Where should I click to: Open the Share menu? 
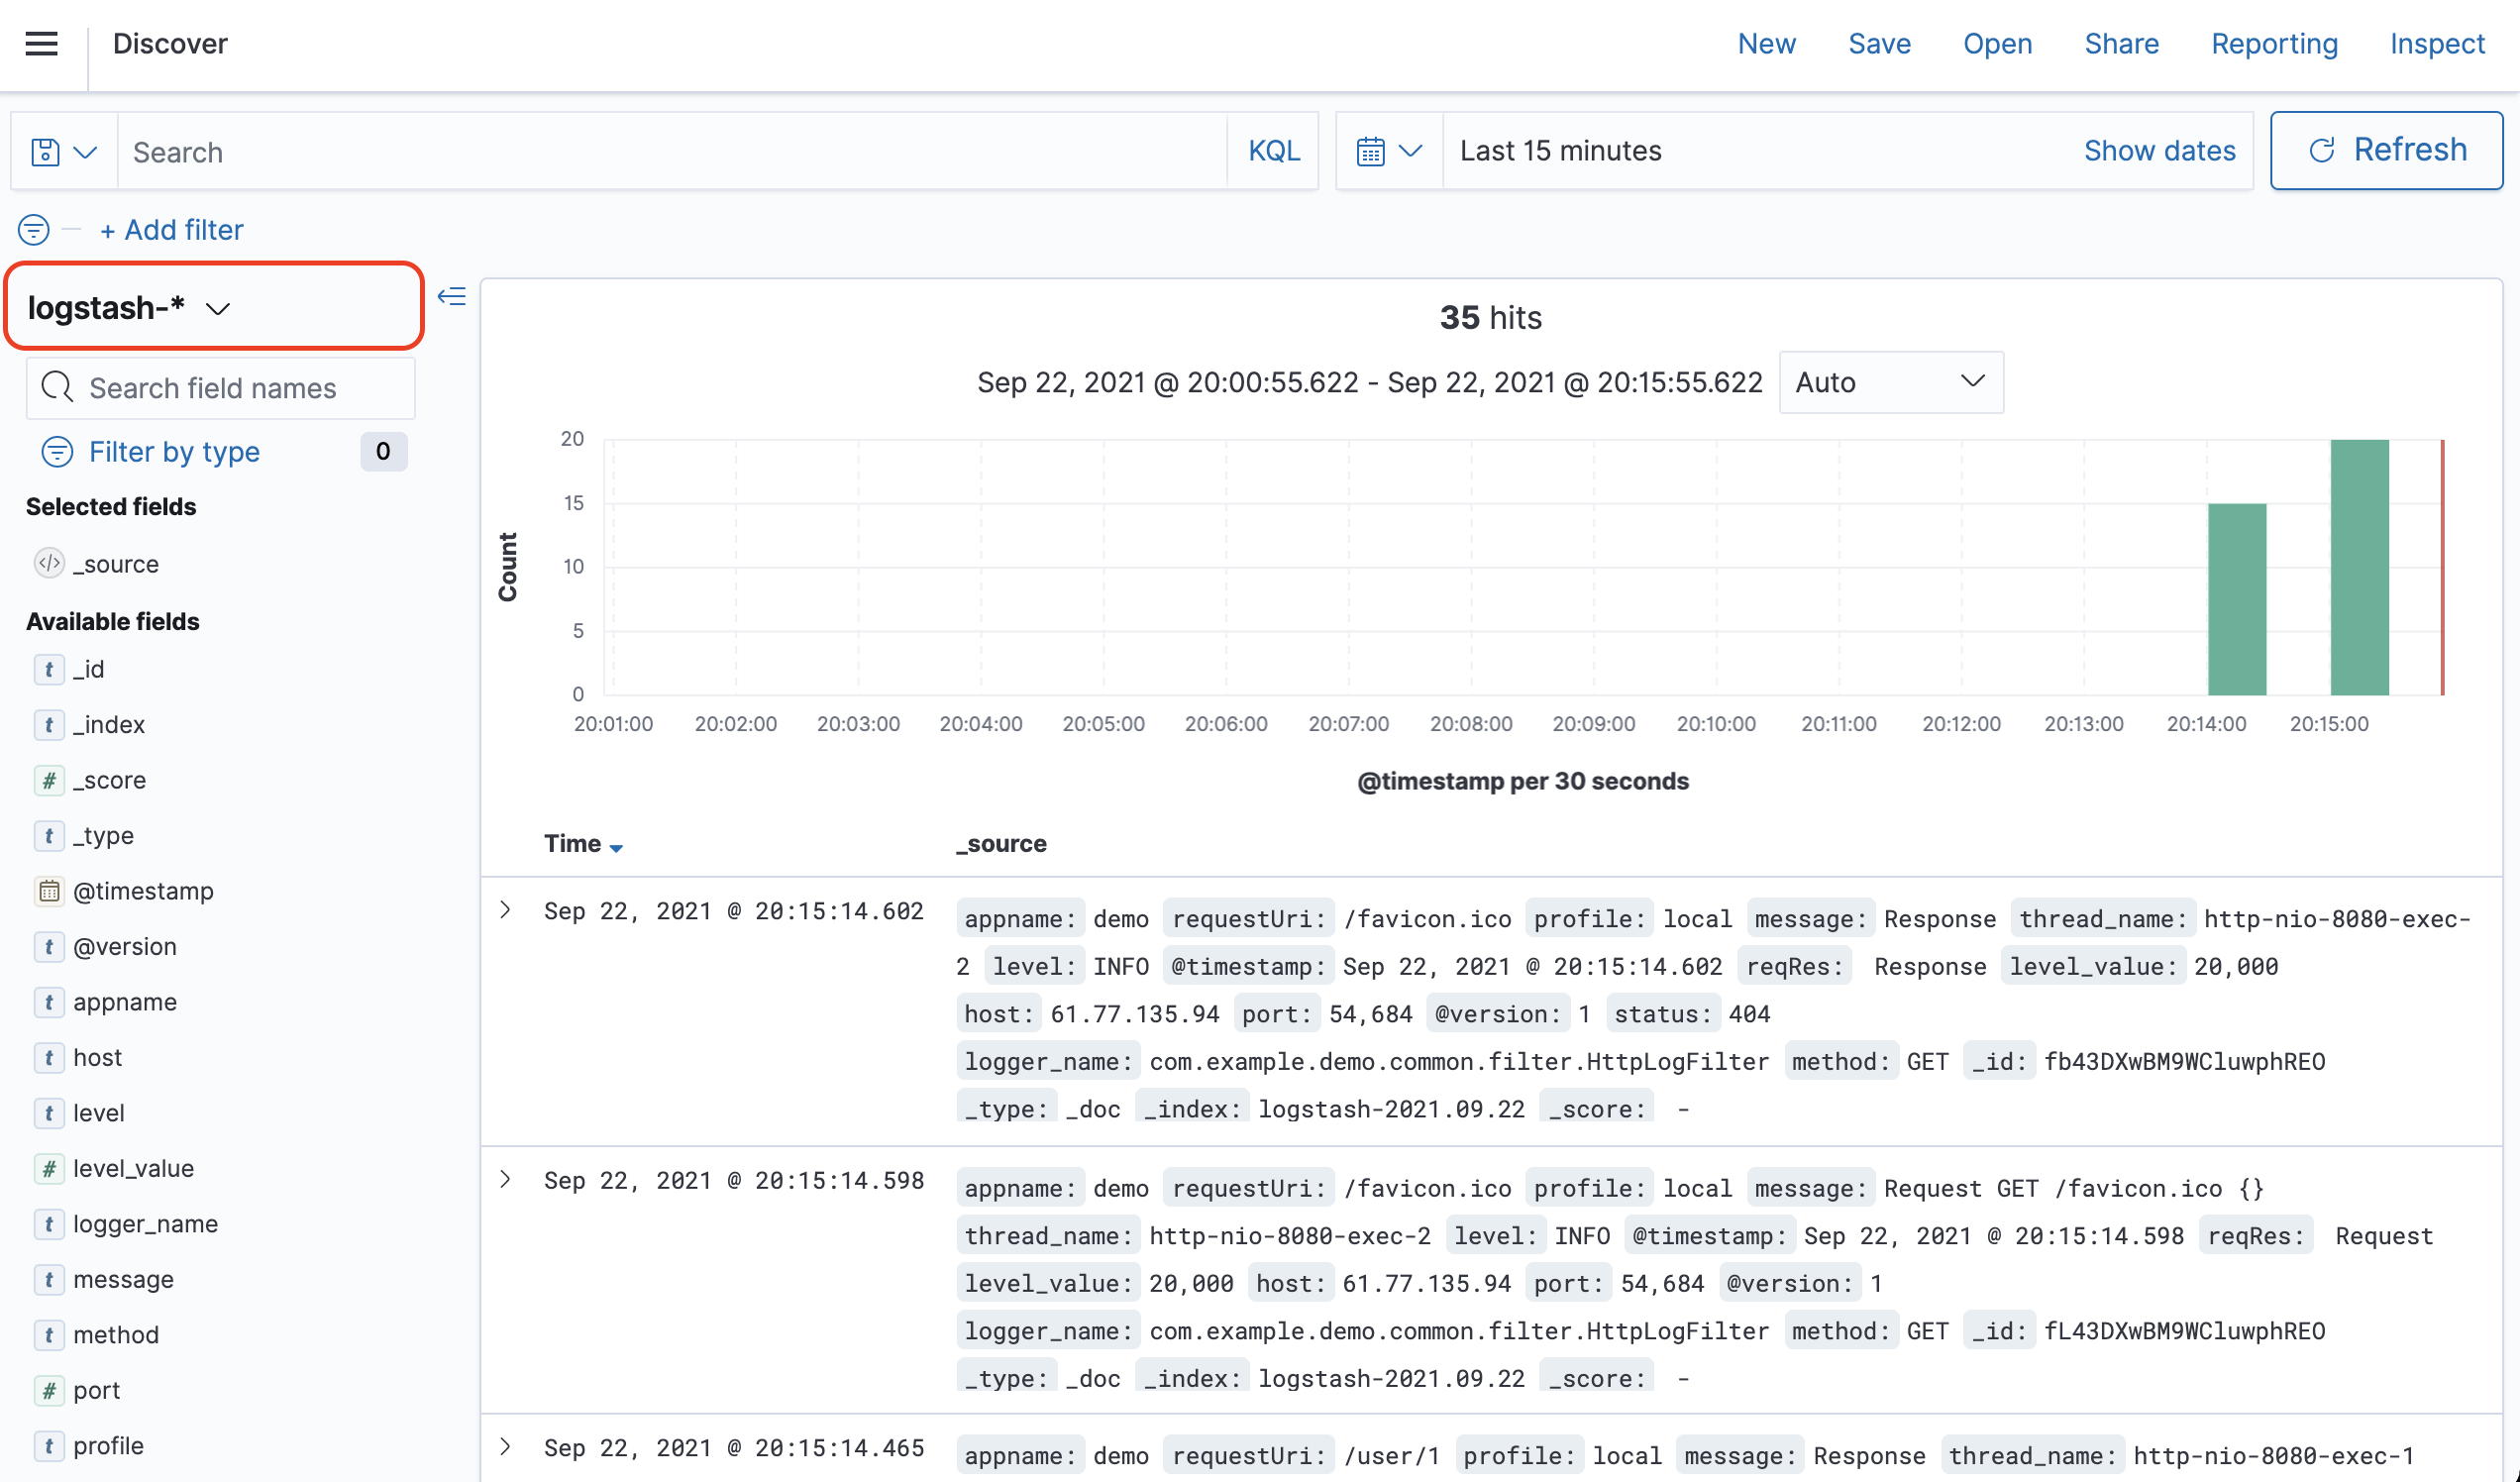click(x=2121, y=43)
